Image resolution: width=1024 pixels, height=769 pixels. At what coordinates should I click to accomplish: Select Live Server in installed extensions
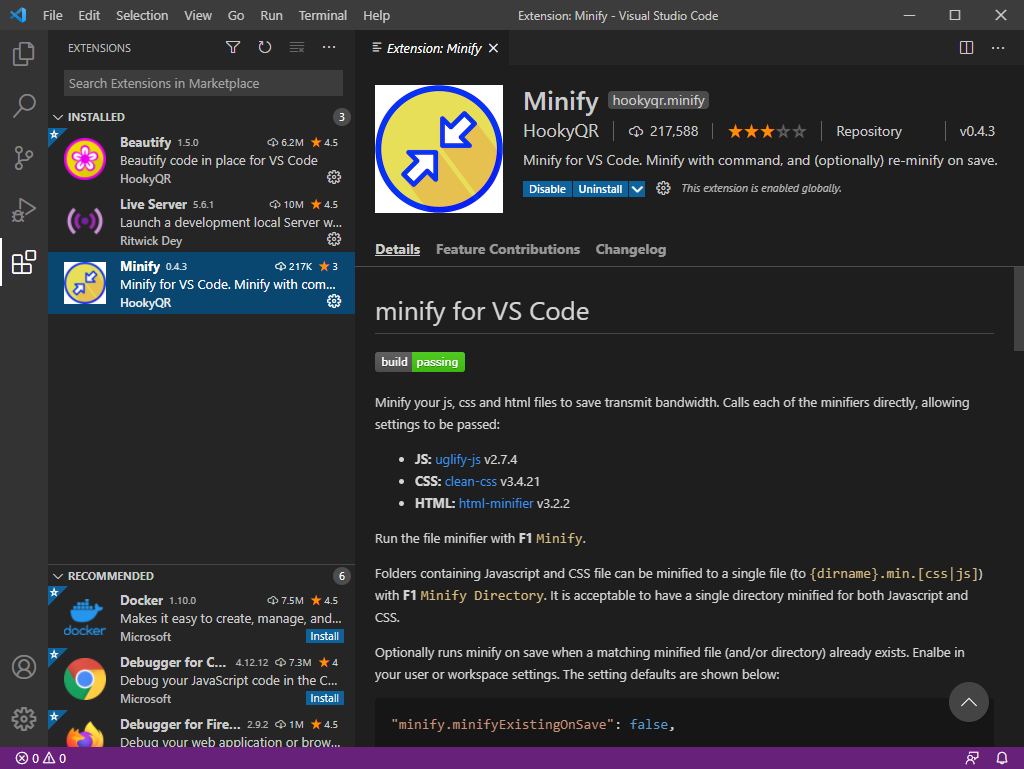[201, 221]
